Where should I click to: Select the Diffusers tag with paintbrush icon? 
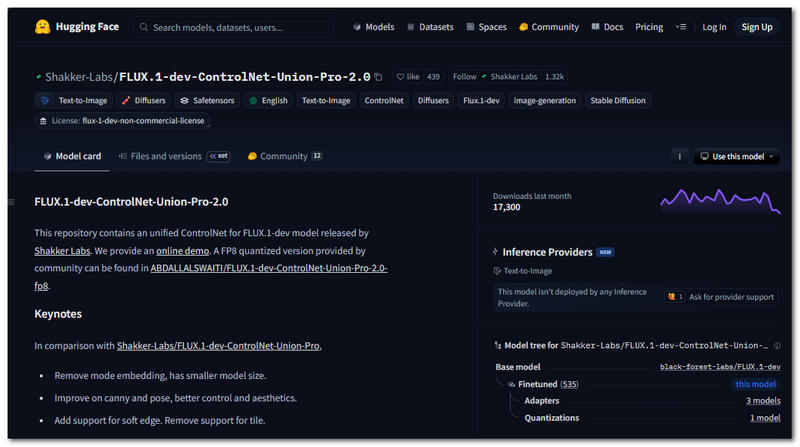(x=143, y=101)
